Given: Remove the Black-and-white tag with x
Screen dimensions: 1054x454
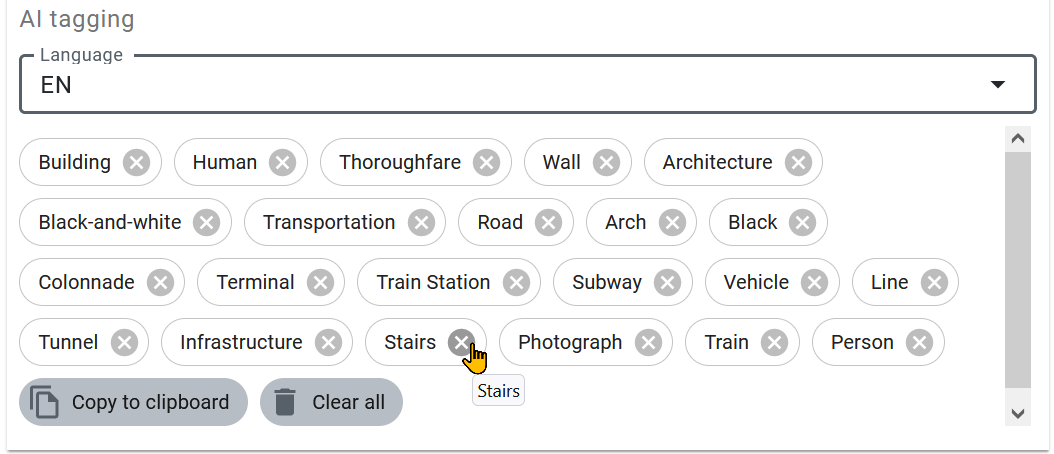Looking at the screenshot, I should pos(206,223).
